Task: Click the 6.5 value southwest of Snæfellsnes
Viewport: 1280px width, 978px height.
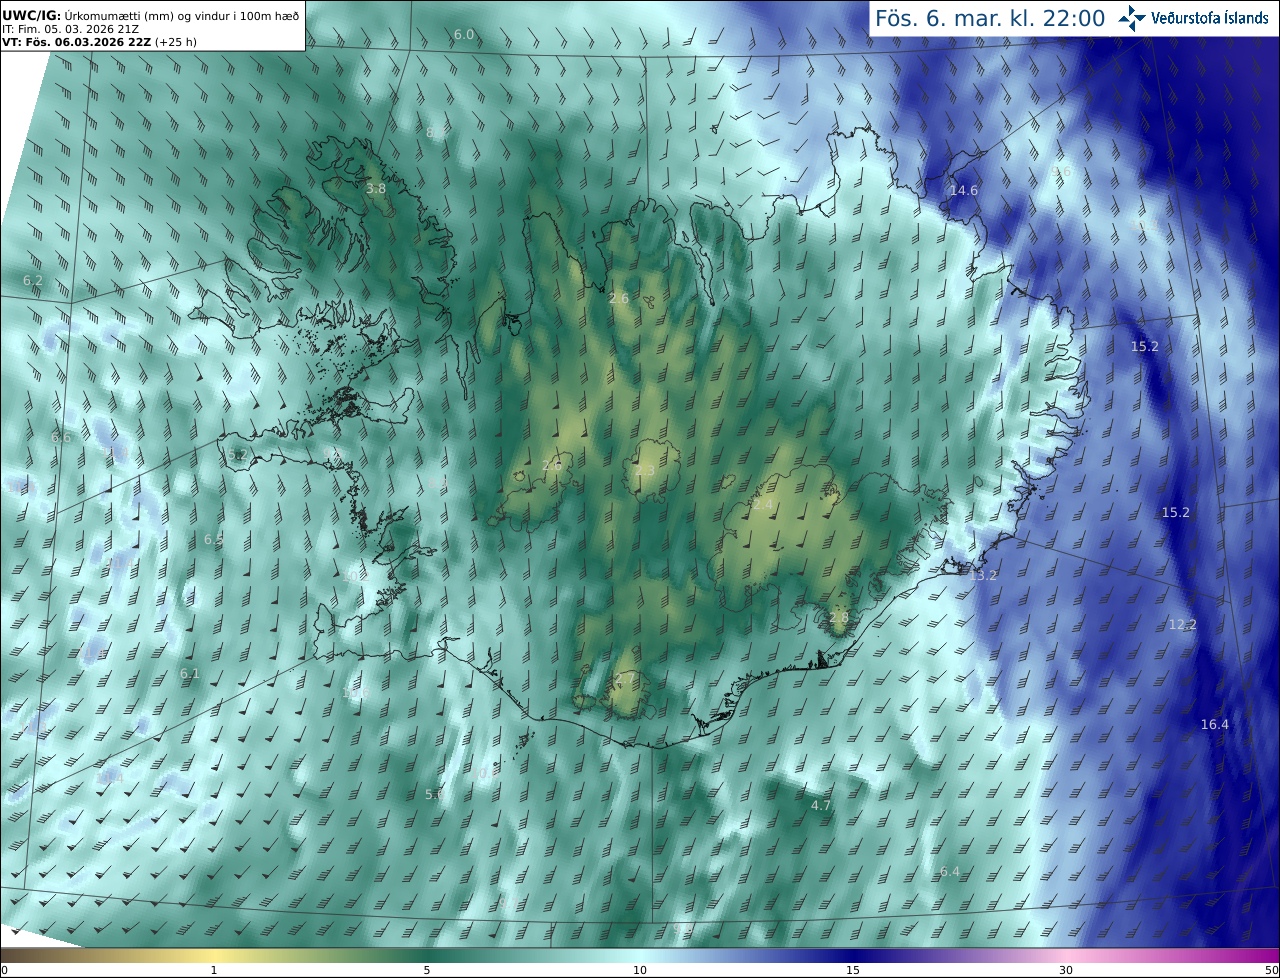Action: tap(214, 539)
